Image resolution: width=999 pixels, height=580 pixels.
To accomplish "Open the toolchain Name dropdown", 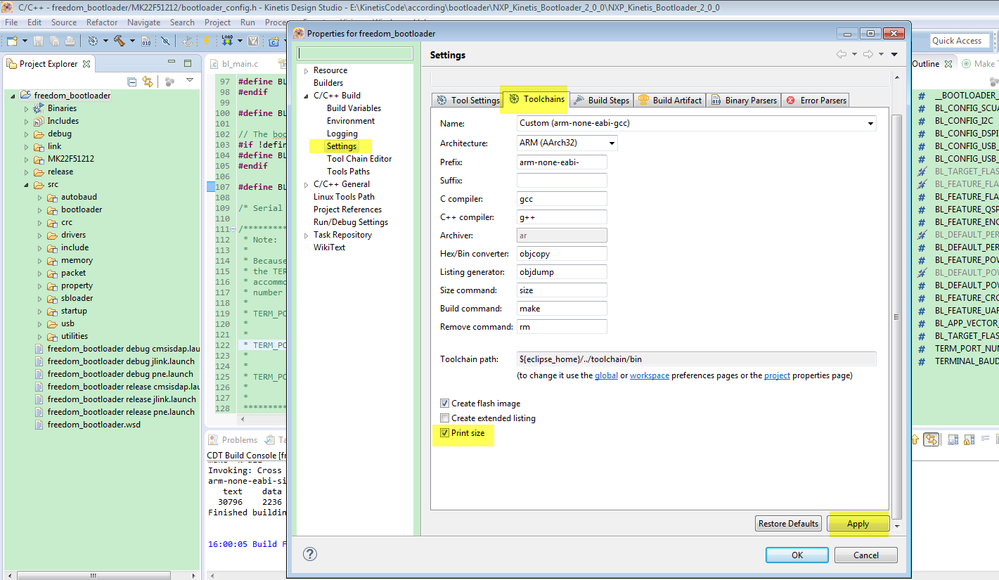I will point(870,123).
